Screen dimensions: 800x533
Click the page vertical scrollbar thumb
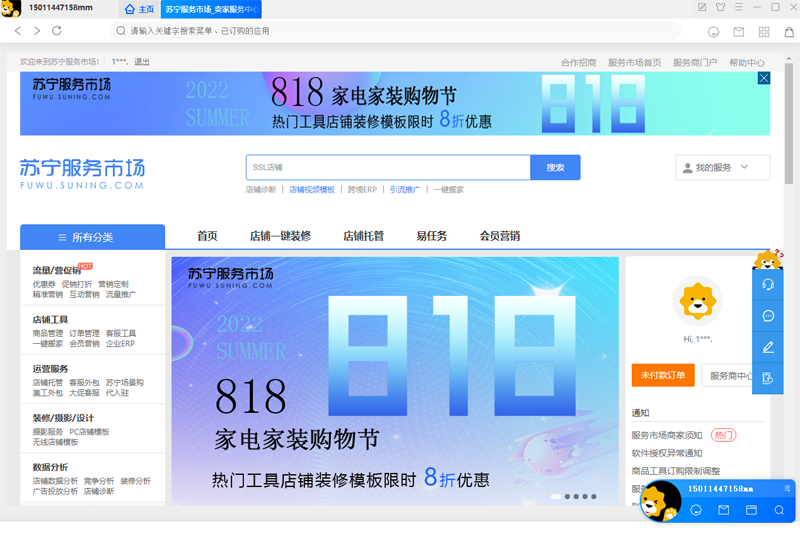(x=789, y=123)
